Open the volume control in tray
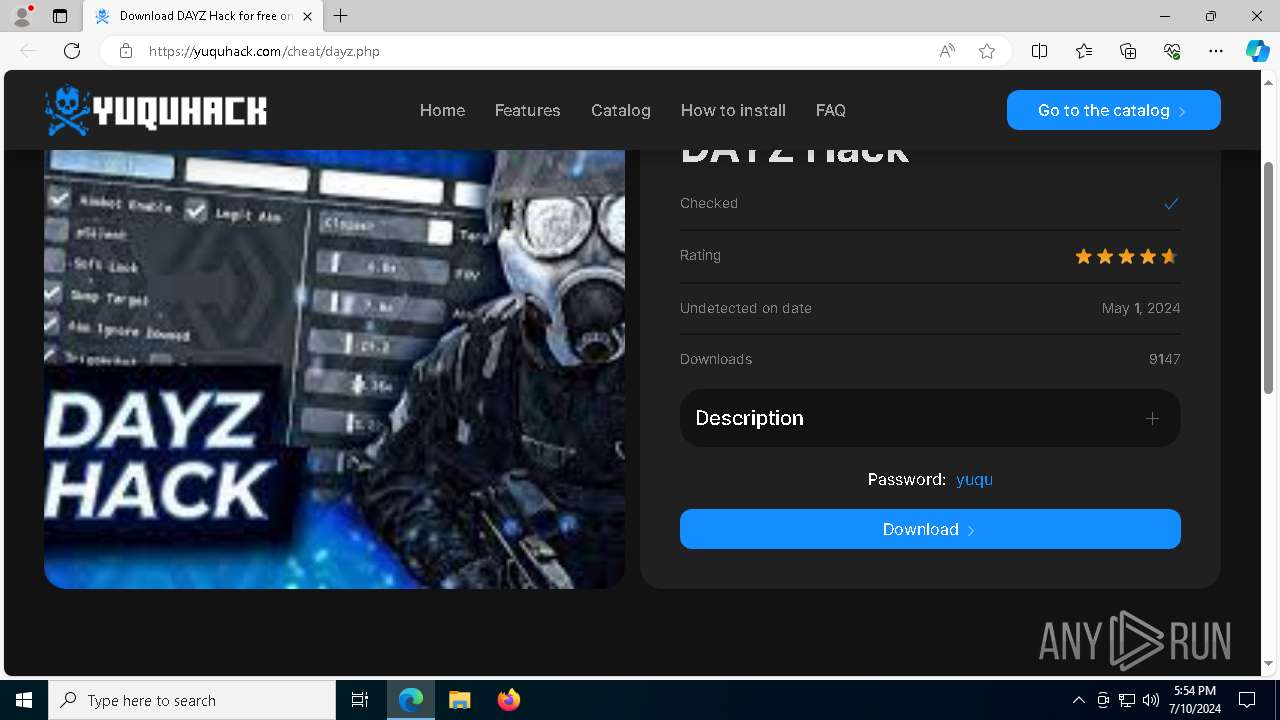 pyautogui.click(x=1151, y=700)
